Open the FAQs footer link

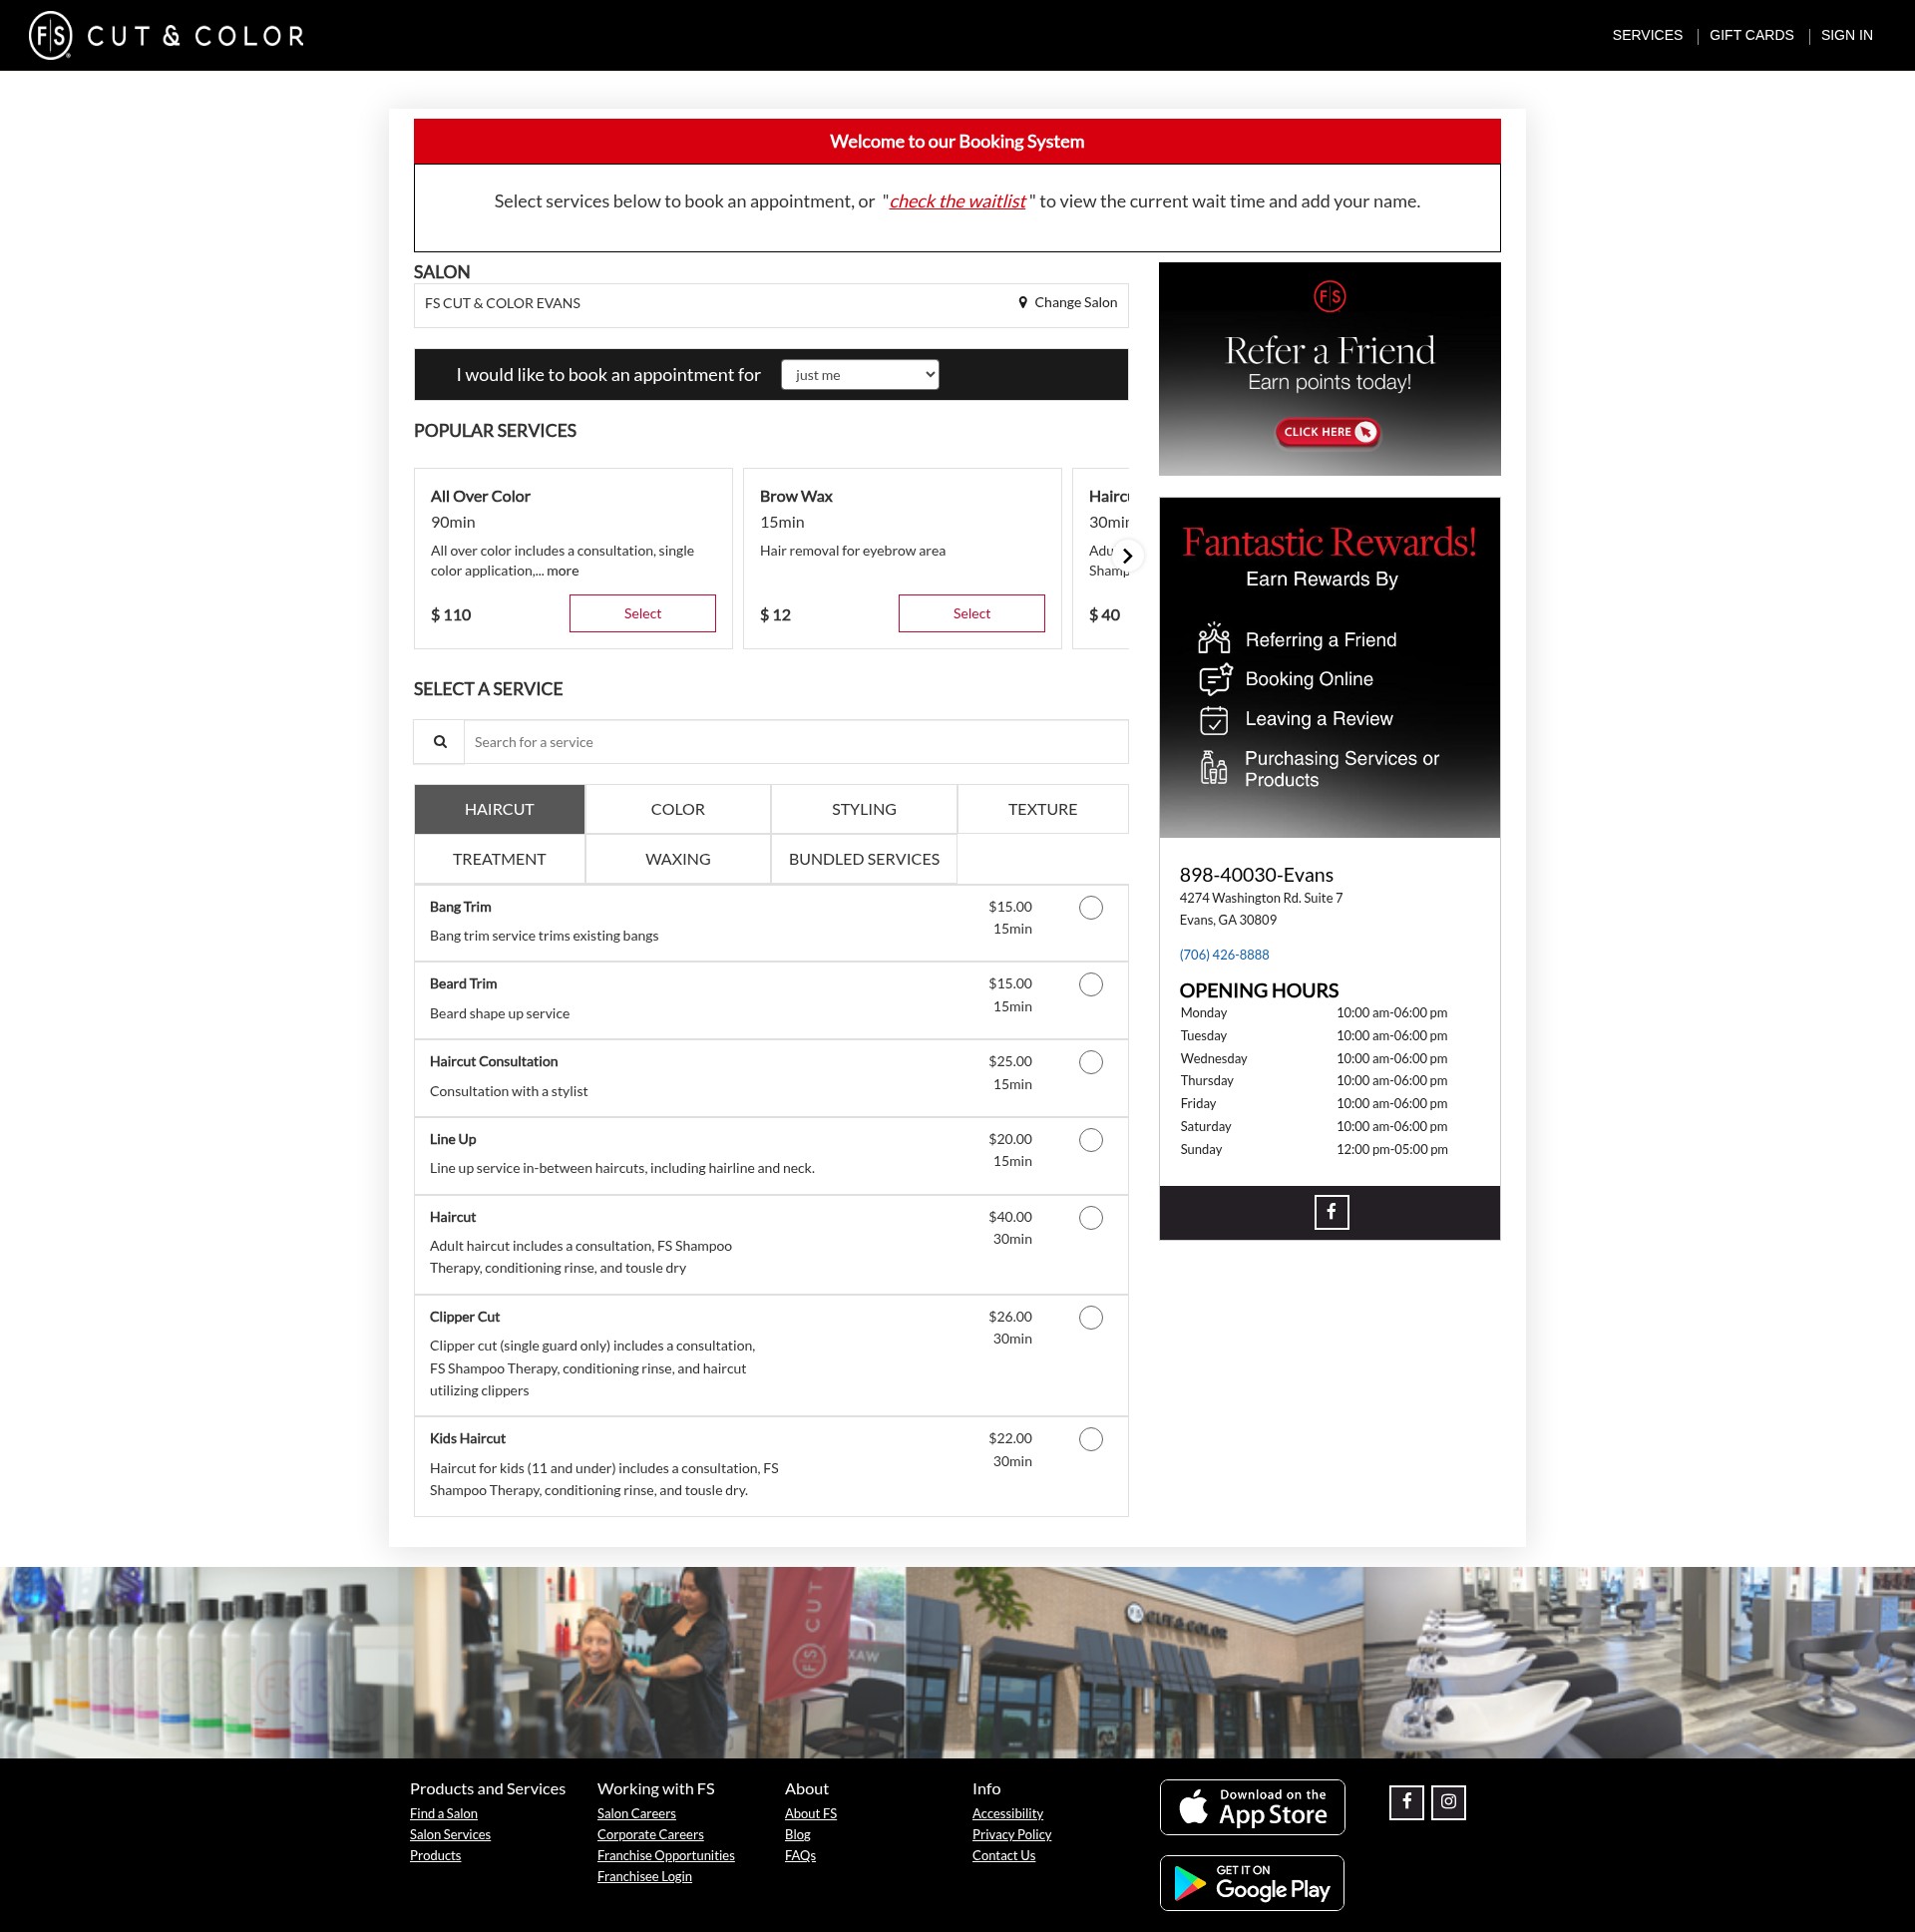coord(800,1855)
